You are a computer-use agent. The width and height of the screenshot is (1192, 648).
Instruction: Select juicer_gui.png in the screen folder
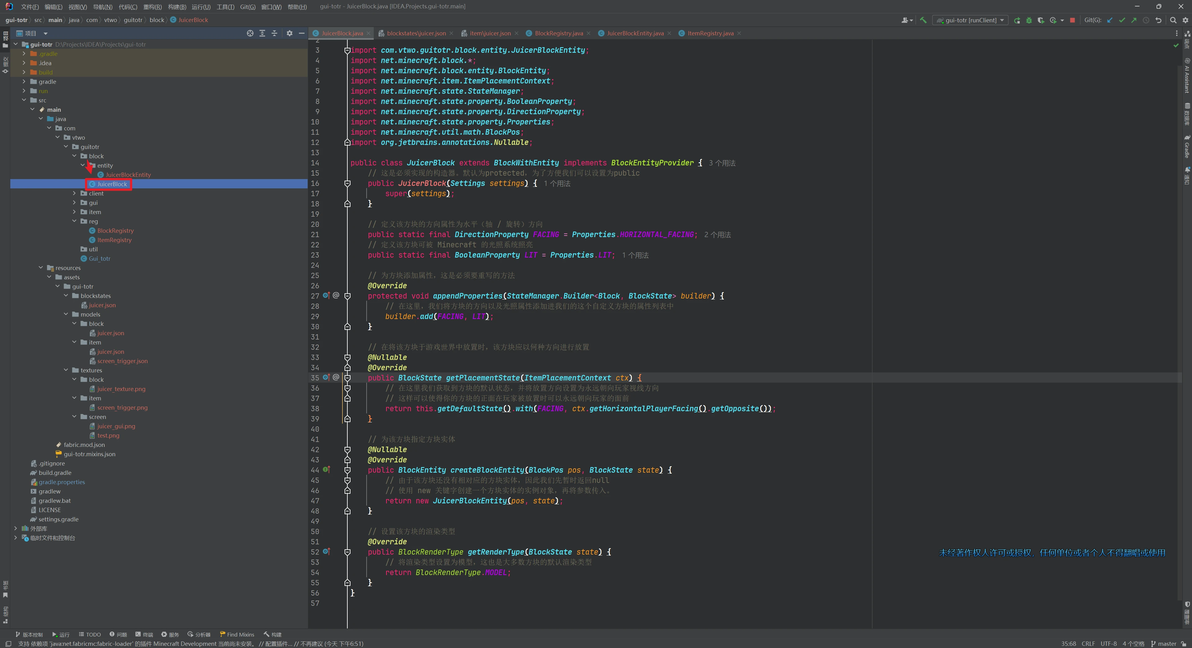point(116,426)
